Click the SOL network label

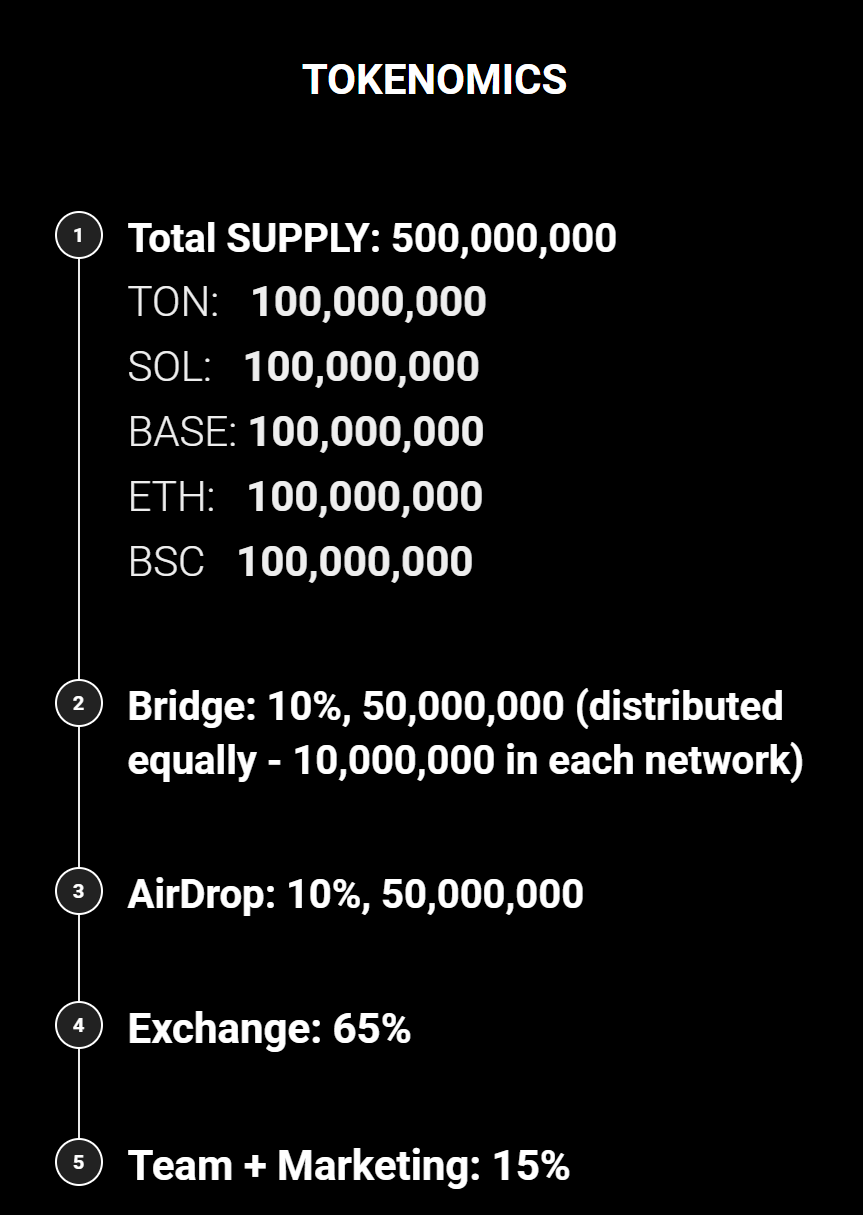coord(170,367)
